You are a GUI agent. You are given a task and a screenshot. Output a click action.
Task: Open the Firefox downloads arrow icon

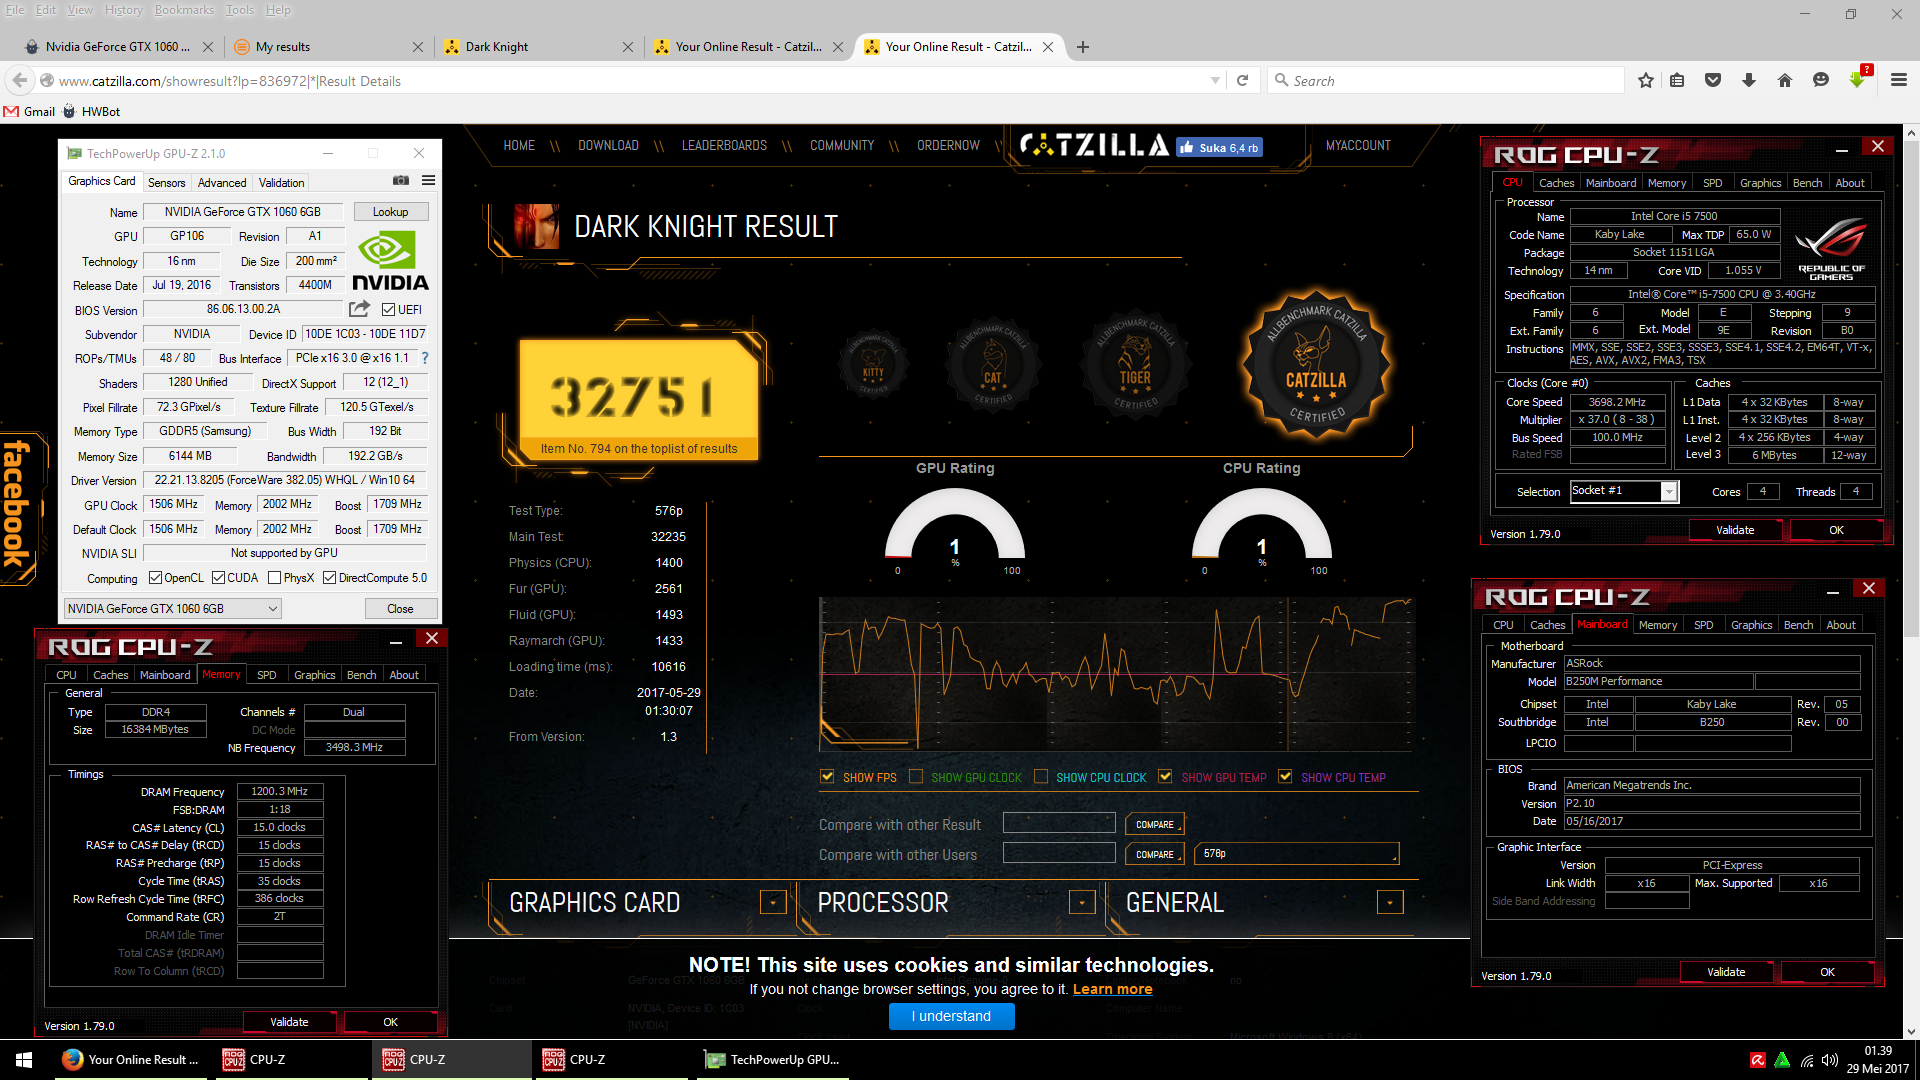(x=1749, y=81)
